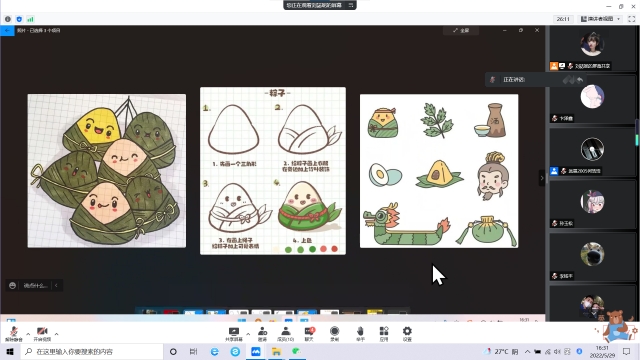This screenshot has width=640, height=360.
Task: Click the emoji icon in the say-something box
Action: (x=13, y=285)
